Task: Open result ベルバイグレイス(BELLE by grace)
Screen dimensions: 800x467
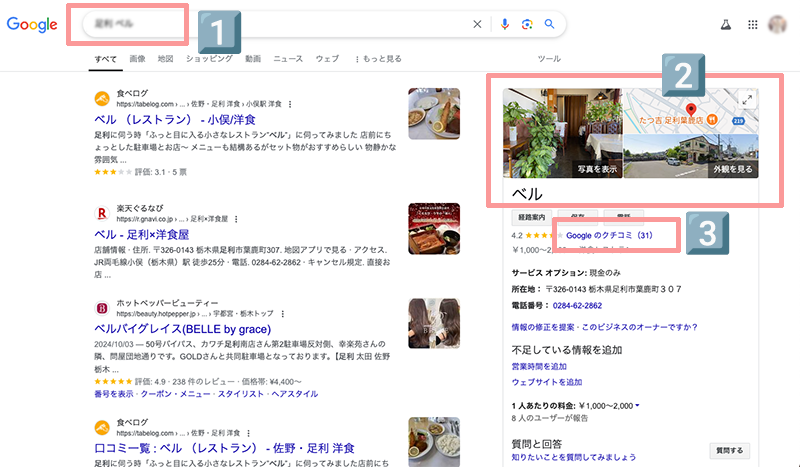Action: click(x=183, y=329)
